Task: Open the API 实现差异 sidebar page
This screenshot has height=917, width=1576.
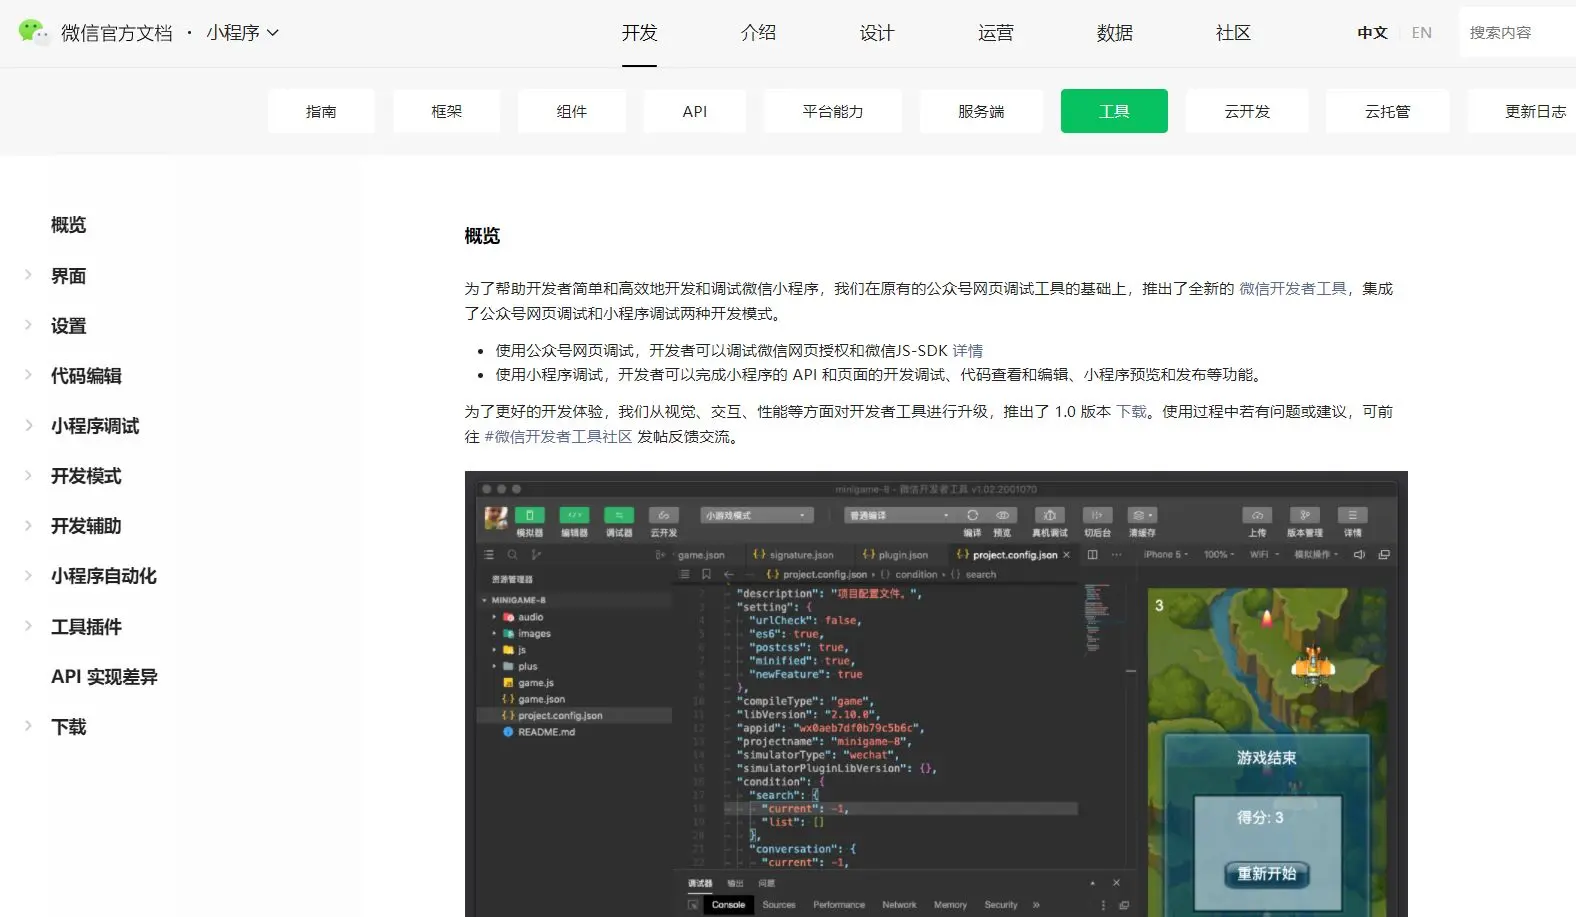Action: 104,677
